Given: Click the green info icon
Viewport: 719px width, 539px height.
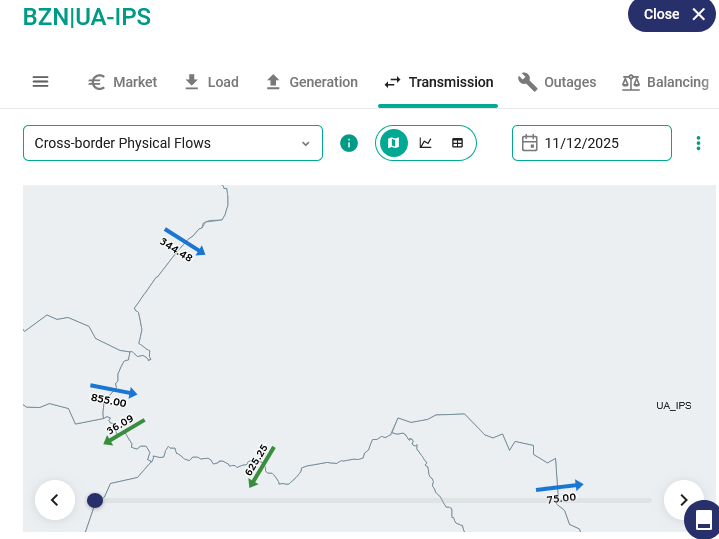Looking at the screenshot, I should [349, 143].
